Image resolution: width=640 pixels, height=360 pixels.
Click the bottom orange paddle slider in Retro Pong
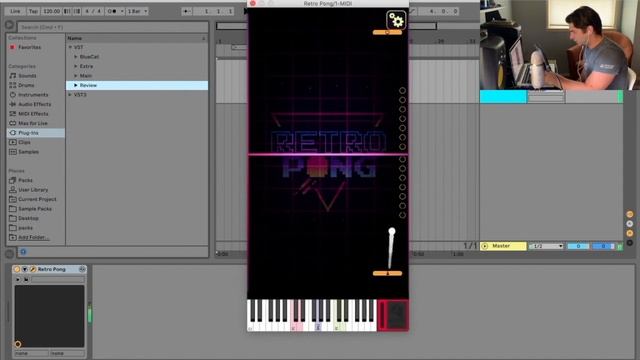pos(387,273)
